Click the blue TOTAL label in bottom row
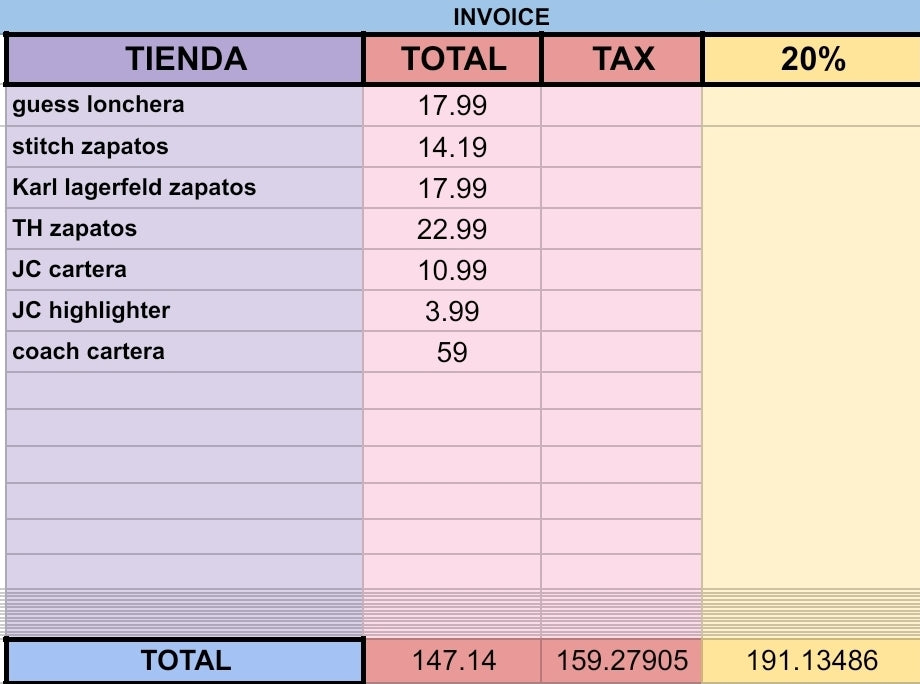The height and width of the screenshot is (684, 920). 185,660
